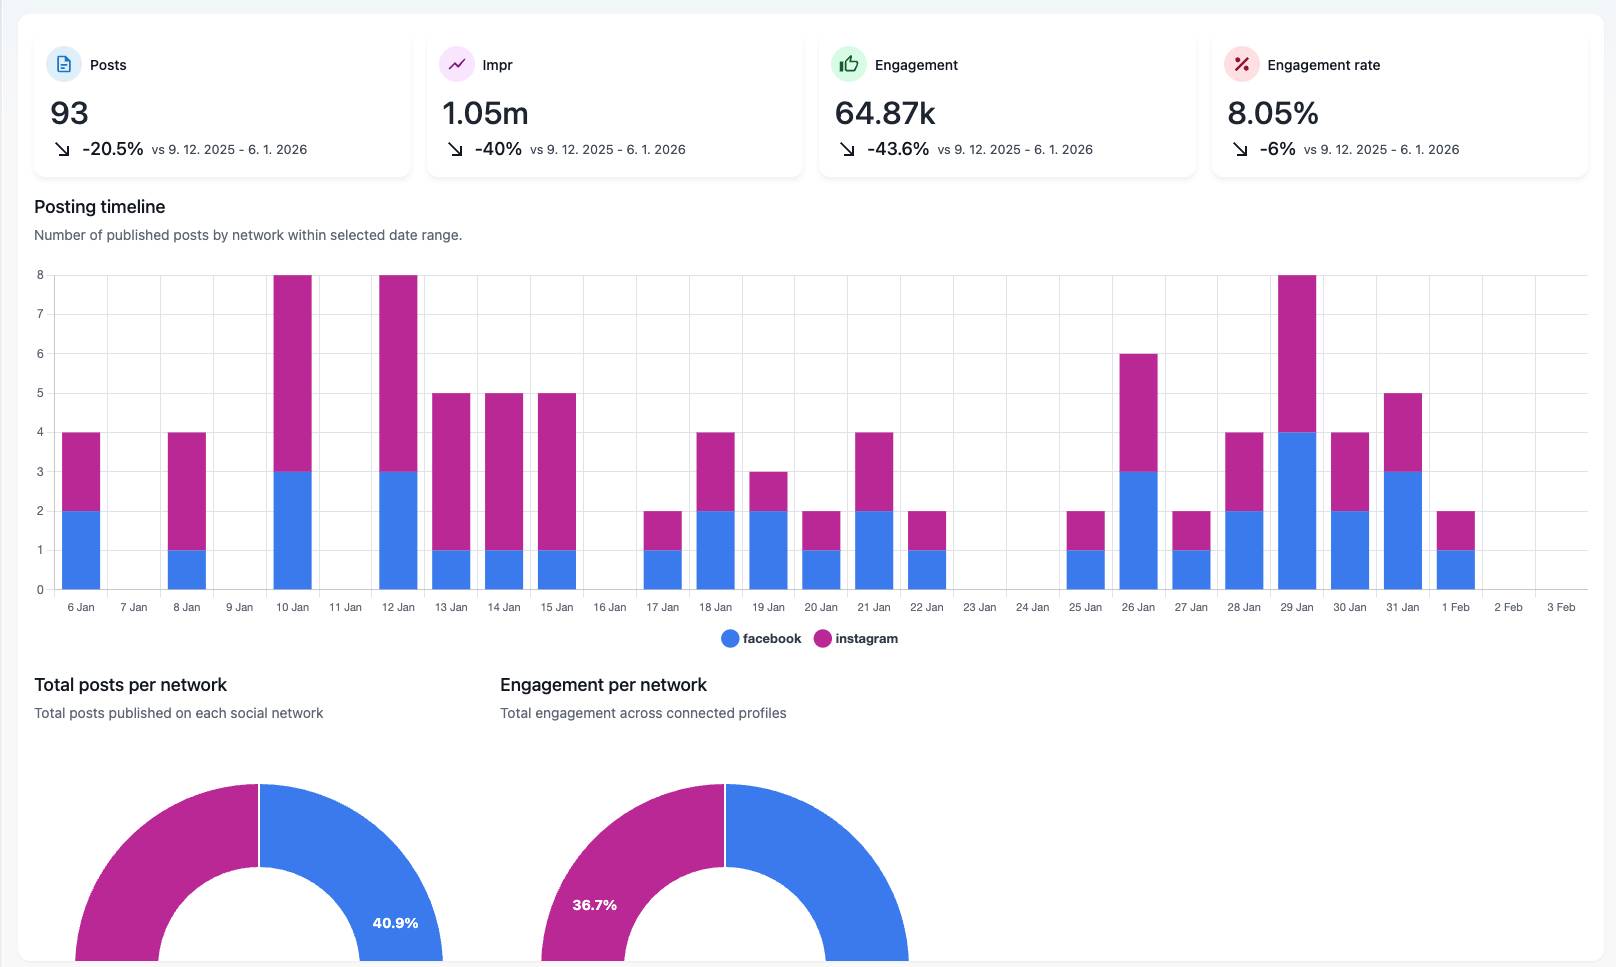Click the instagram bar segment for 8 Jan

tap(187, 491)
